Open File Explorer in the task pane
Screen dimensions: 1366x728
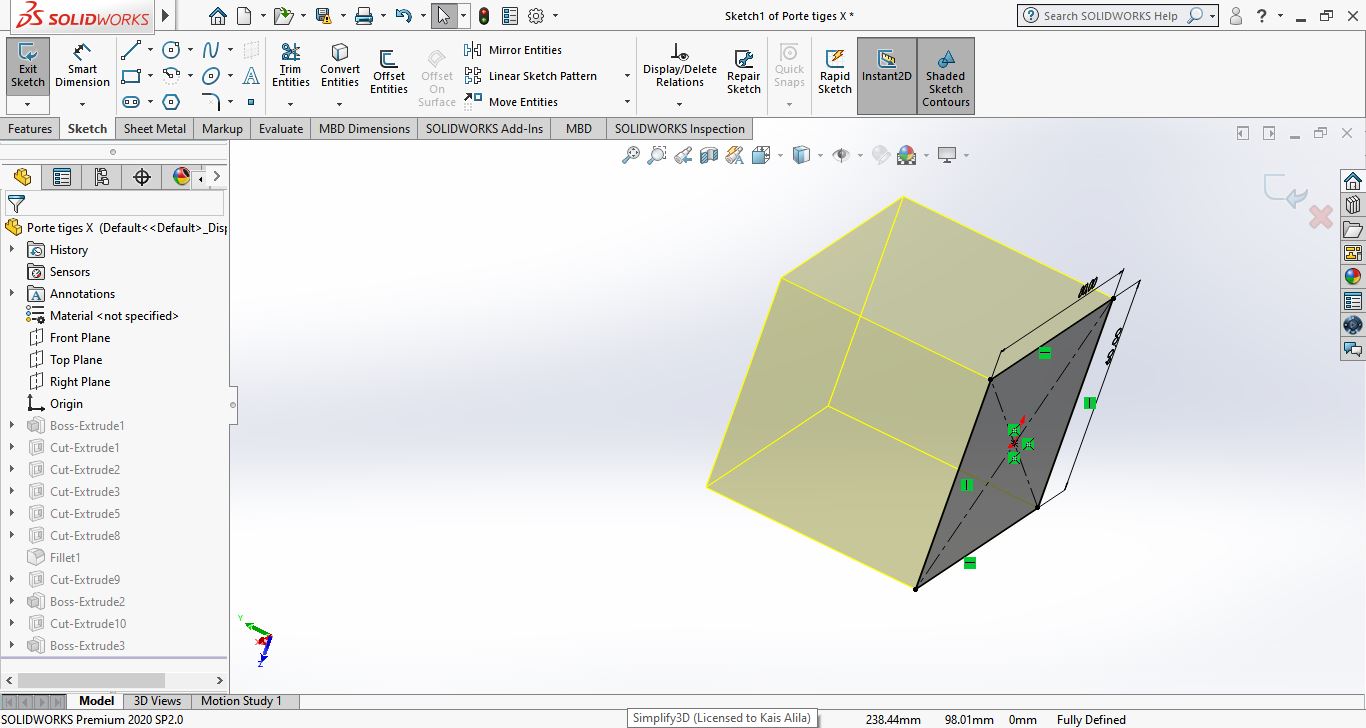click(x=1353, y=228)
